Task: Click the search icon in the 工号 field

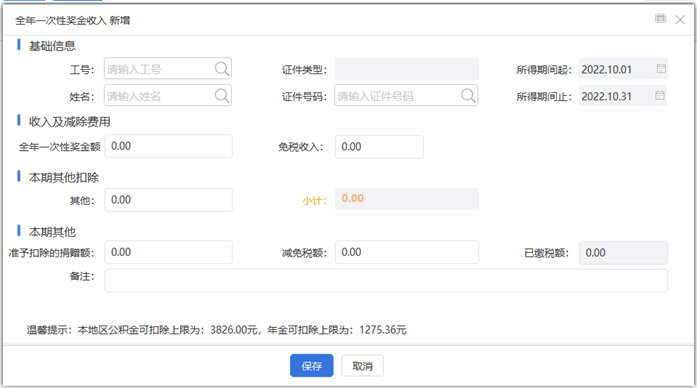Action: (x=222, y=69)
